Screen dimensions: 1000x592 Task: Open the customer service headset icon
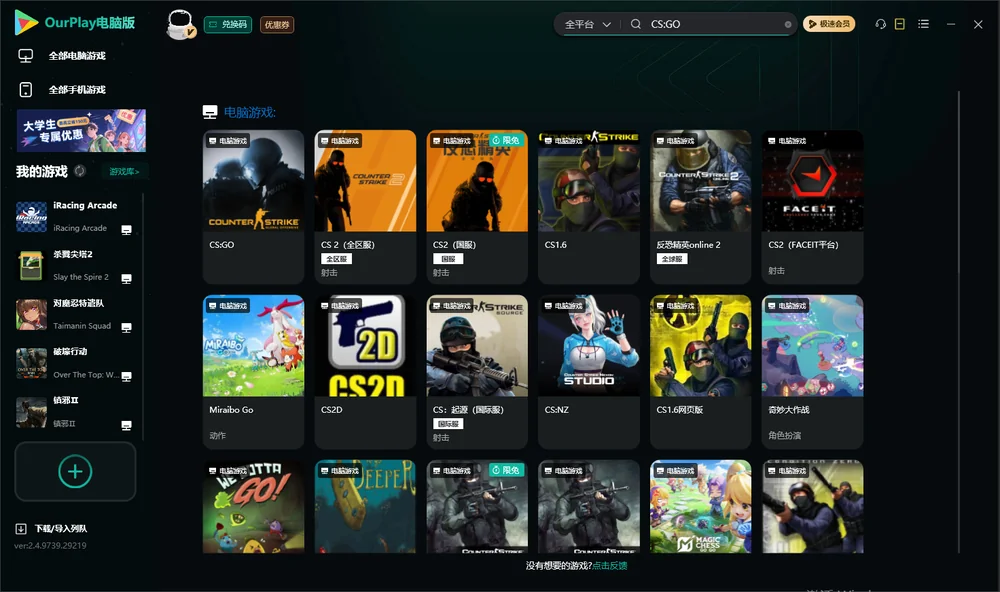880,24
